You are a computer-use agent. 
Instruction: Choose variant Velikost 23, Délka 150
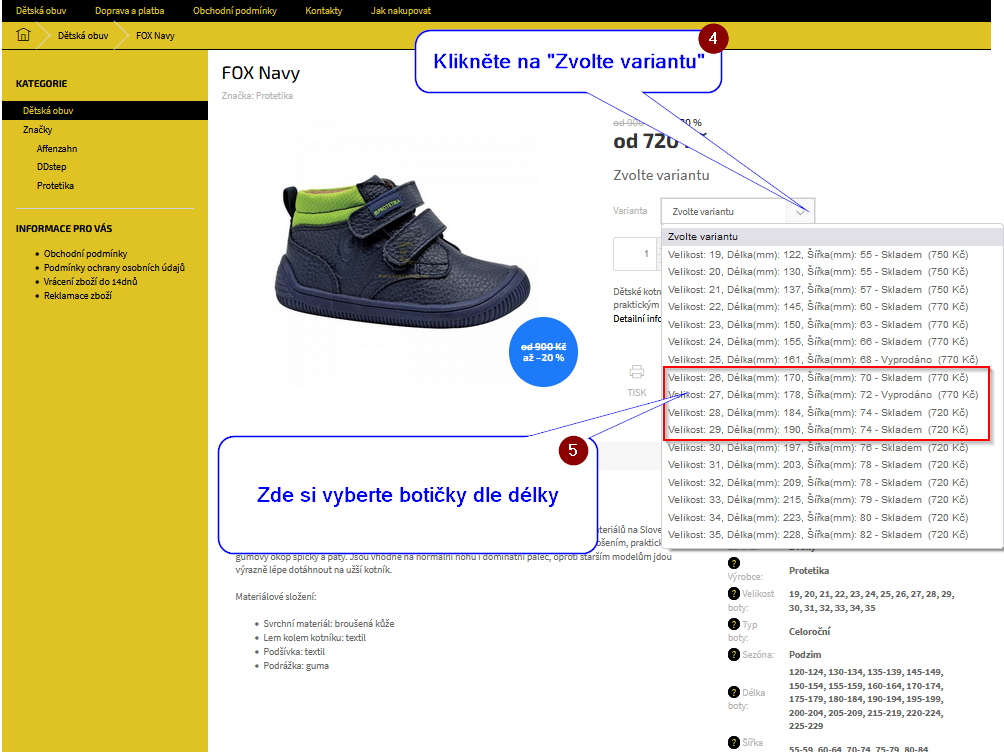(x=832, y=325)
